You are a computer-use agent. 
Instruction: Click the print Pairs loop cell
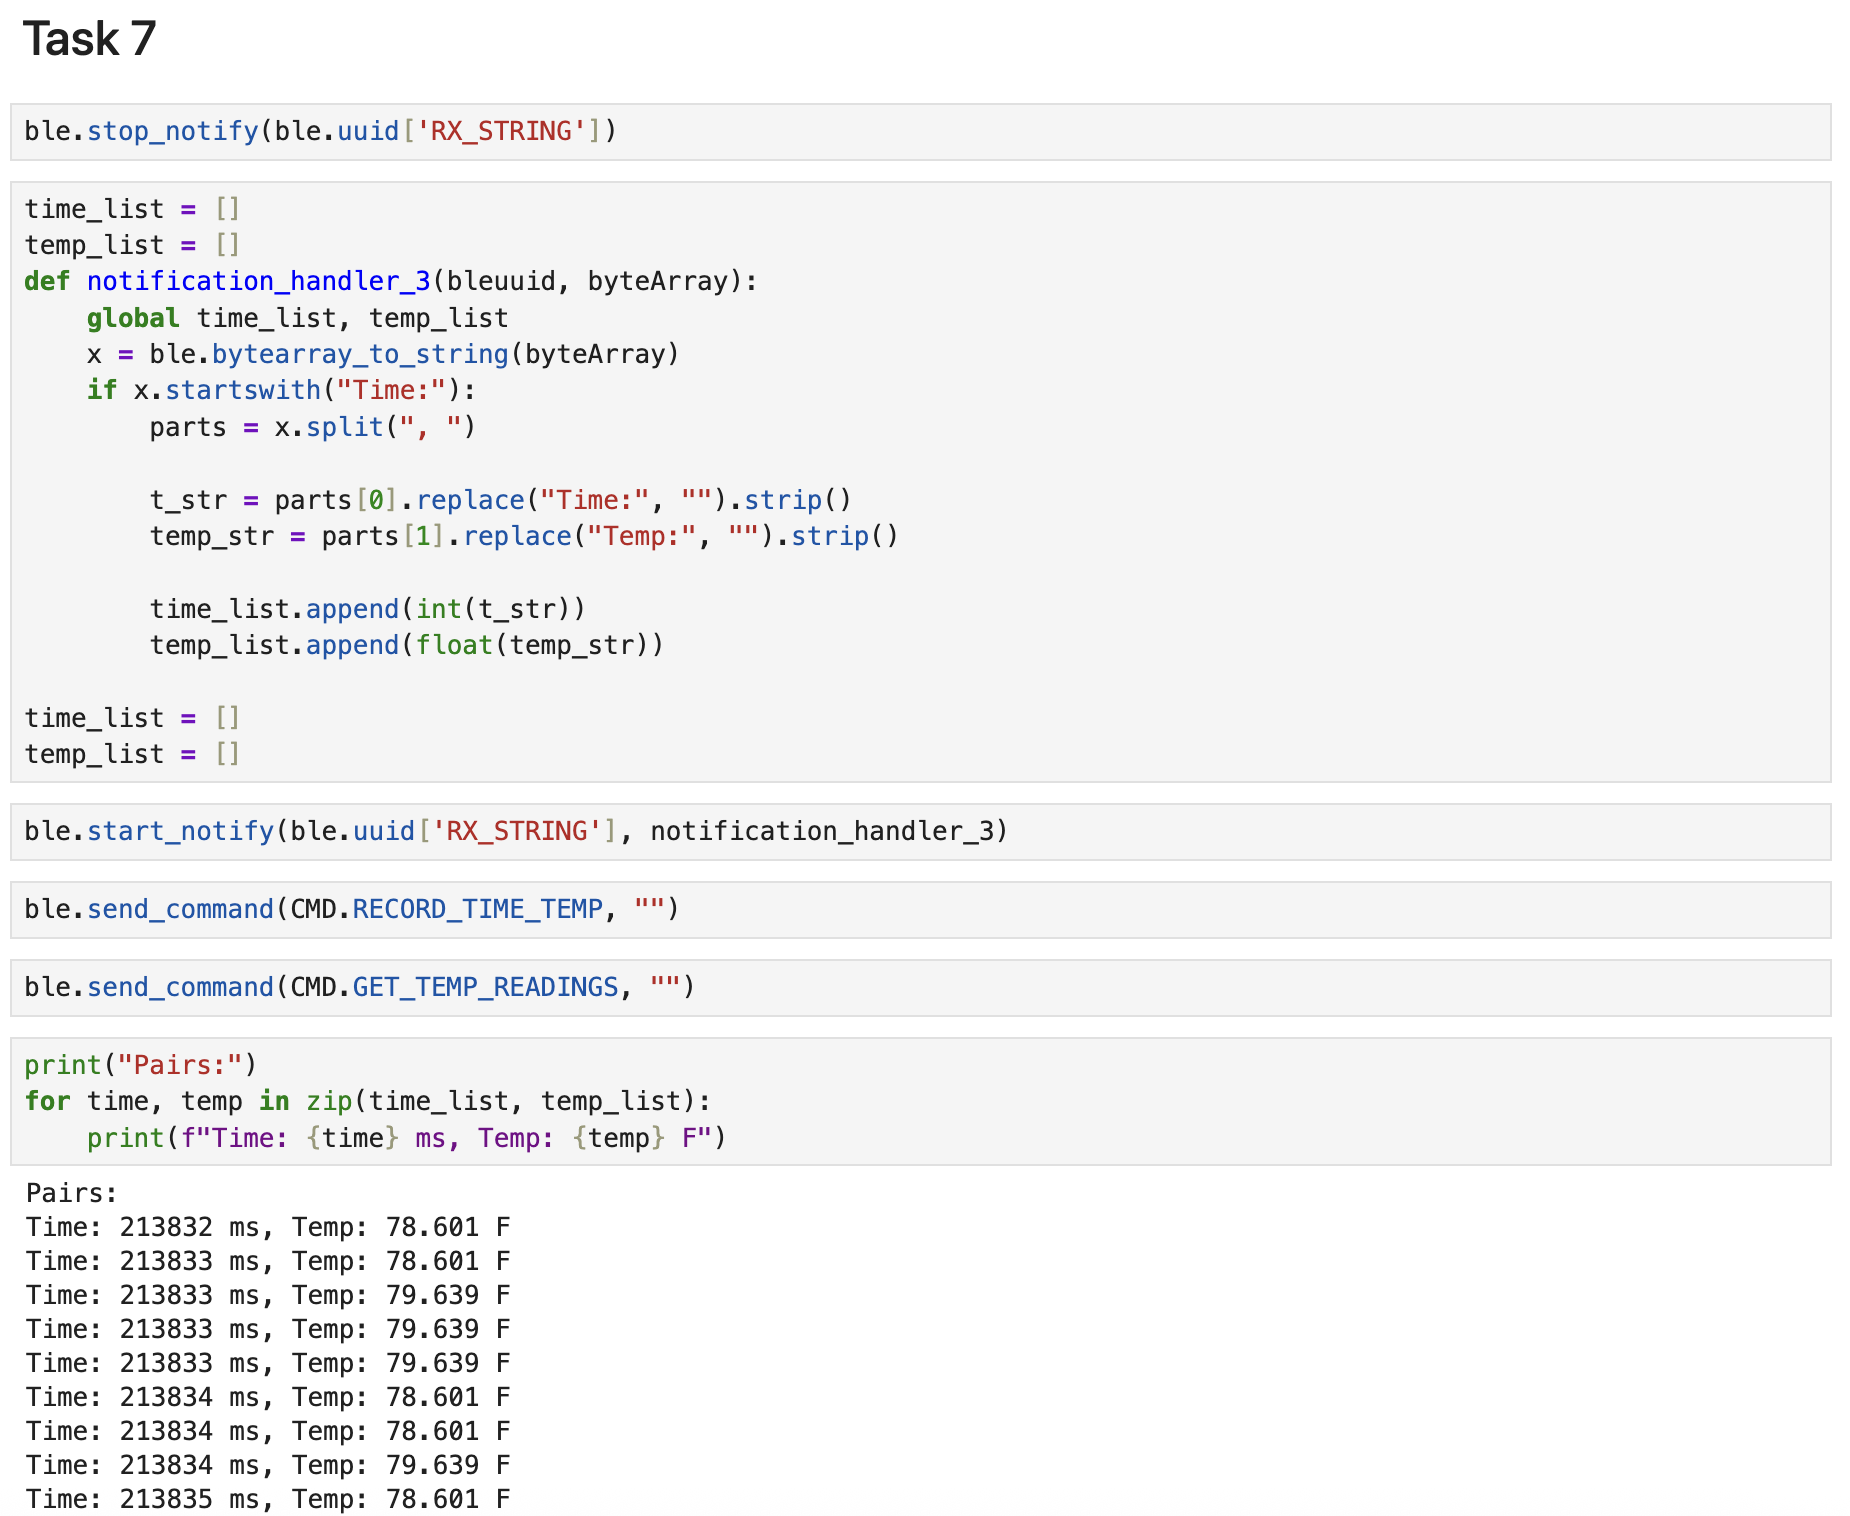(370, 1100)
